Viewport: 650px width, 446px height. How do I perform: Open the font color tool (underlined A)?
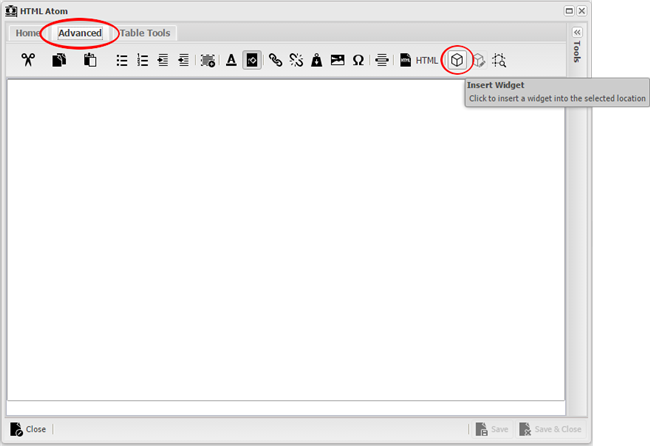(231, 61)
